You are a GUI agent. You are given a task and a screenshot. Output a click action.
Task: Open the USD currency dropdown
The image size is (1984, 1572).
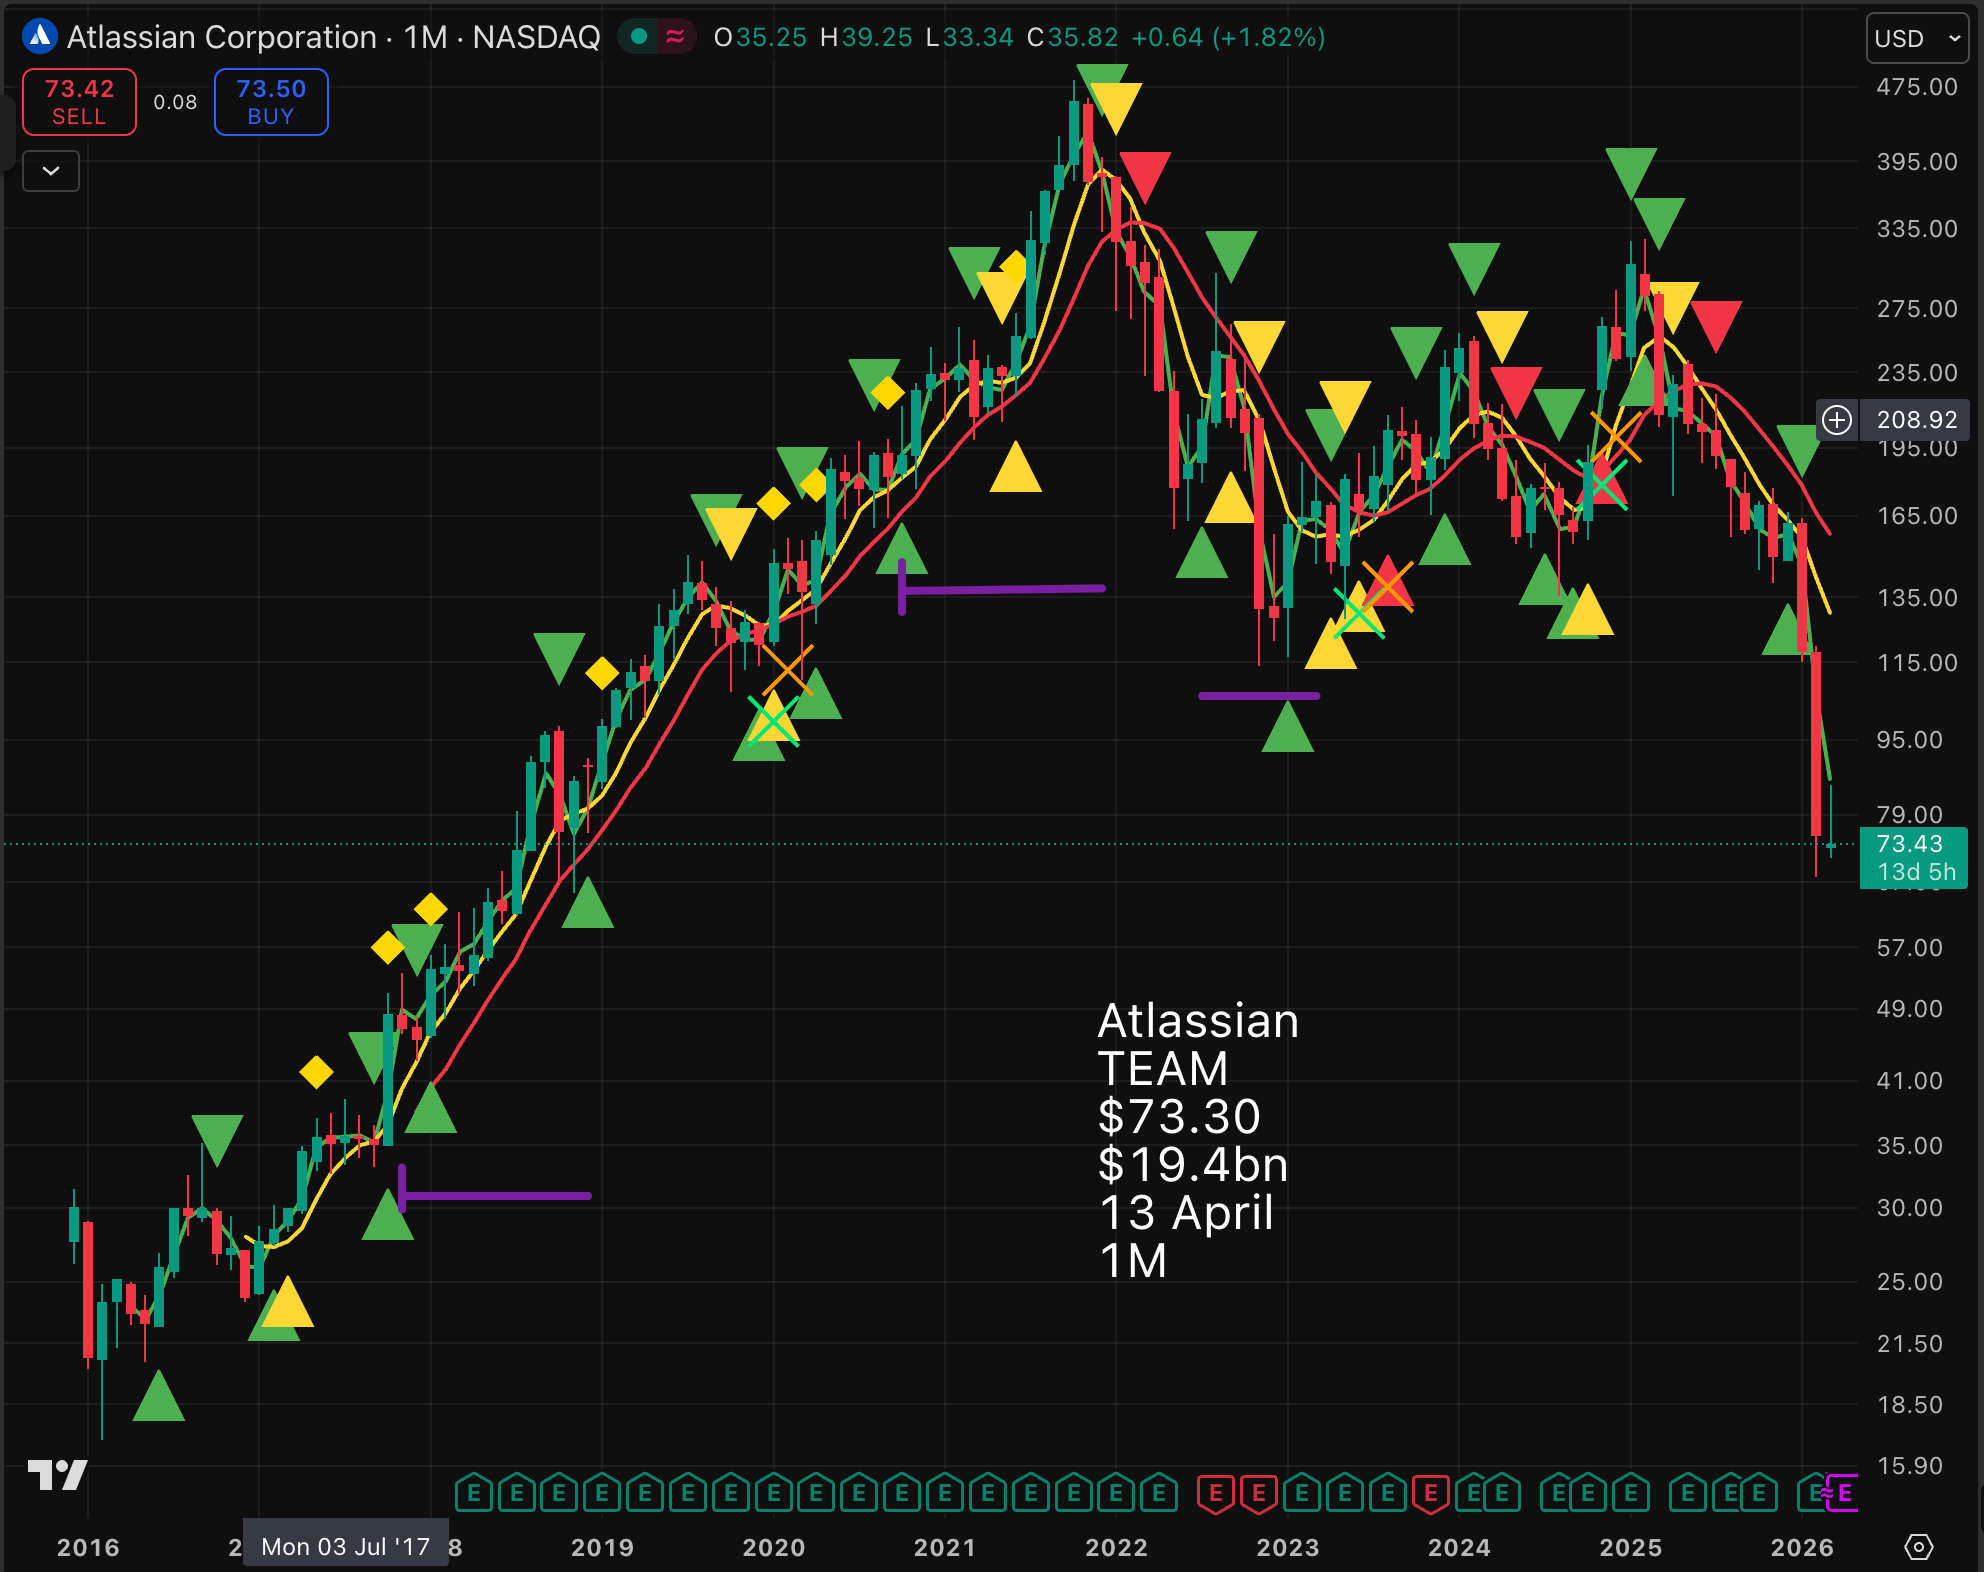pos(1916,39)
